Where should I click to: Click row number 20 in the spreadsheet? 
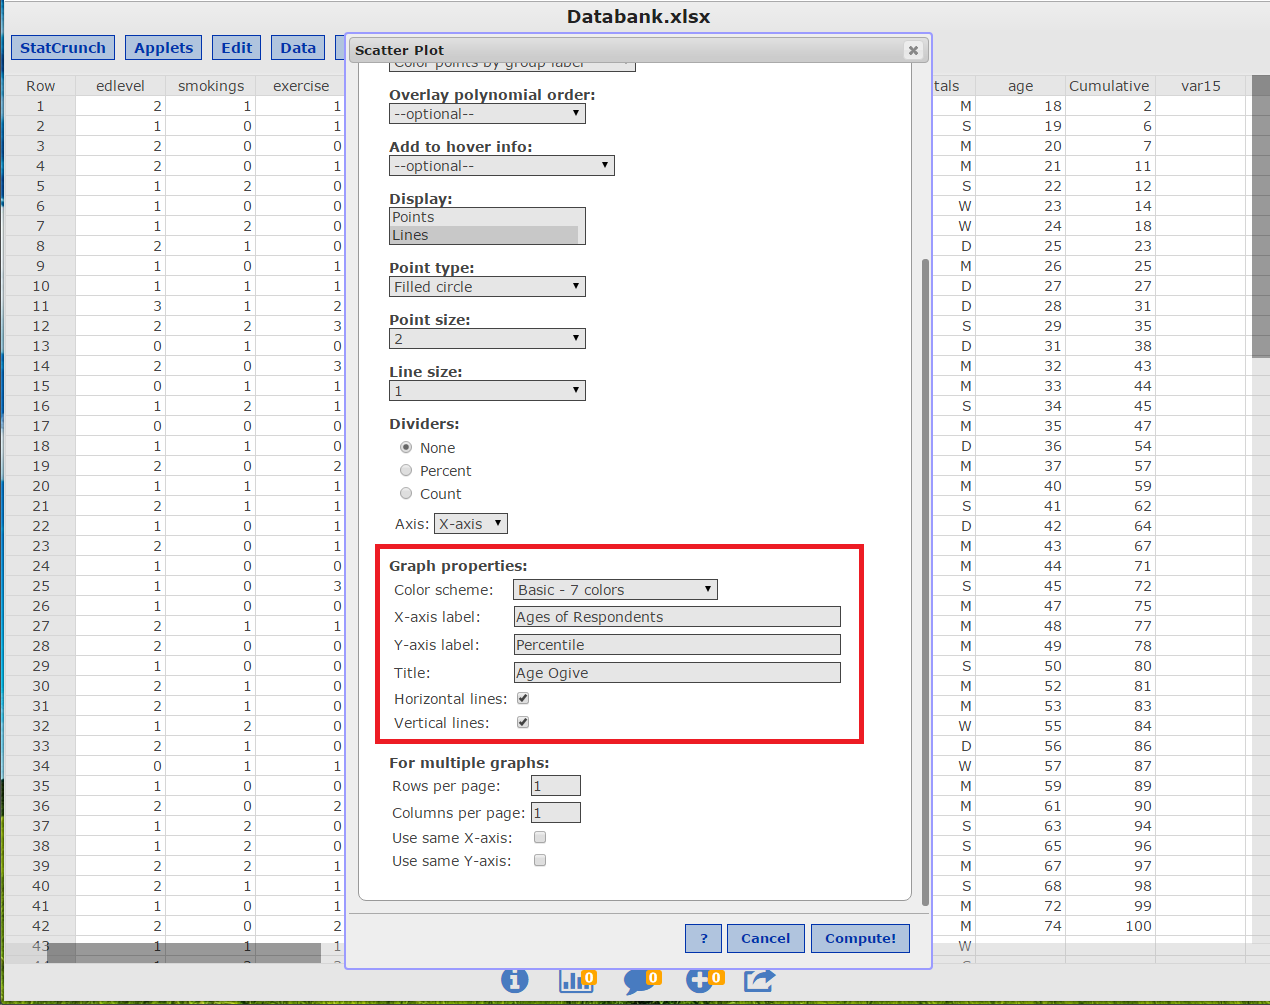[41, 486]
